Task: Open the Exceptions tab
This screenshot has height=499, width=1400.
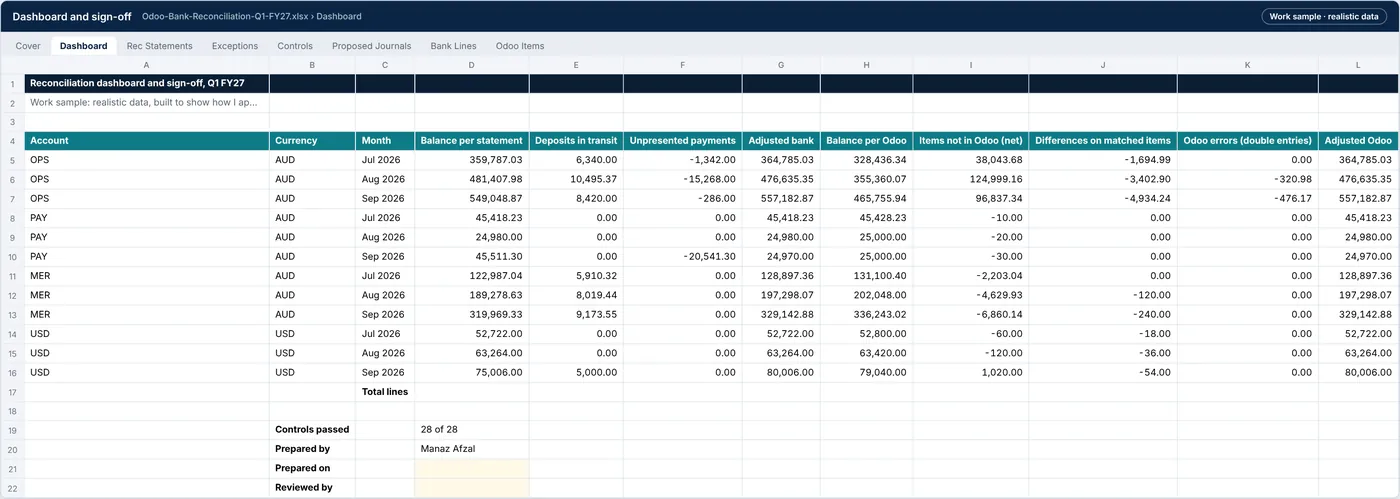Action: [235, 46]
